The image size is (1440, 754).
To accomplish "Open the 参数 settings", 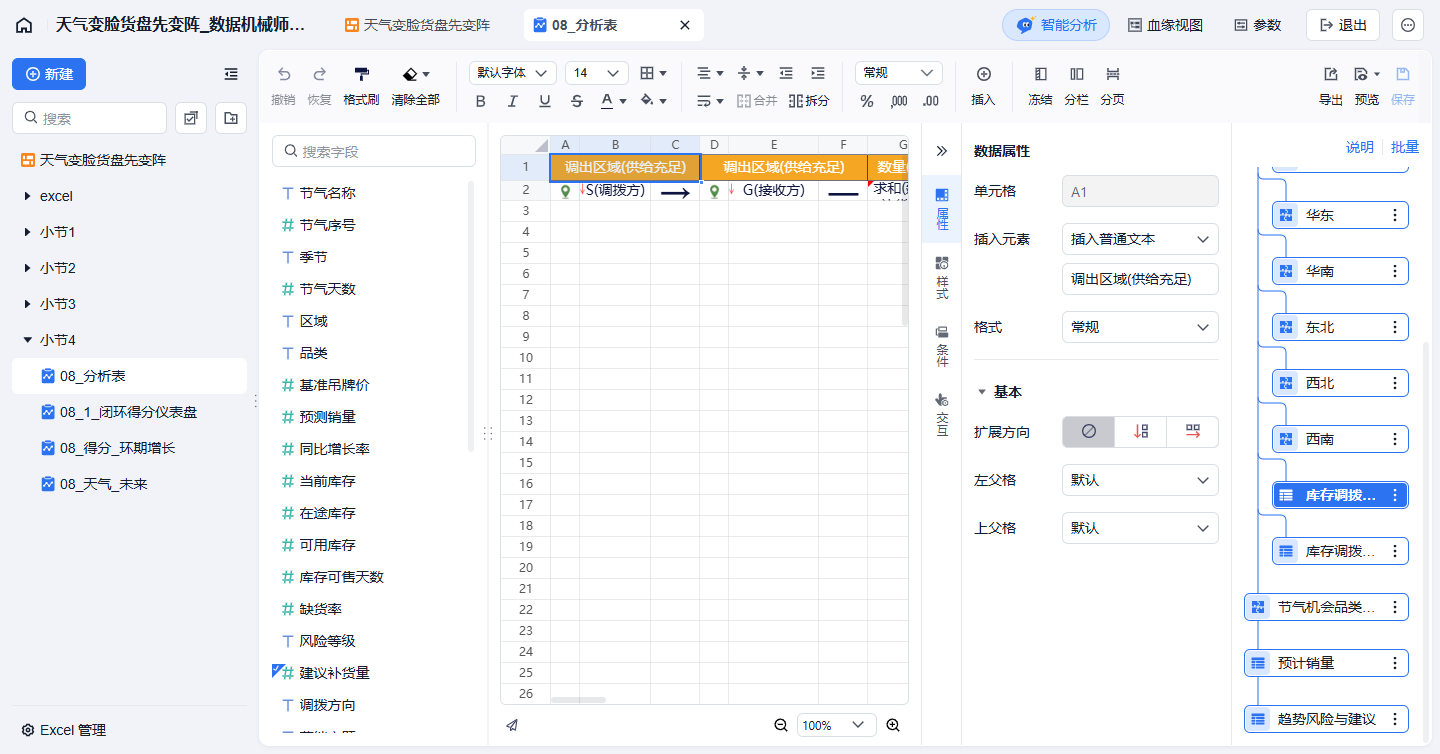I will pos(1258,25).
